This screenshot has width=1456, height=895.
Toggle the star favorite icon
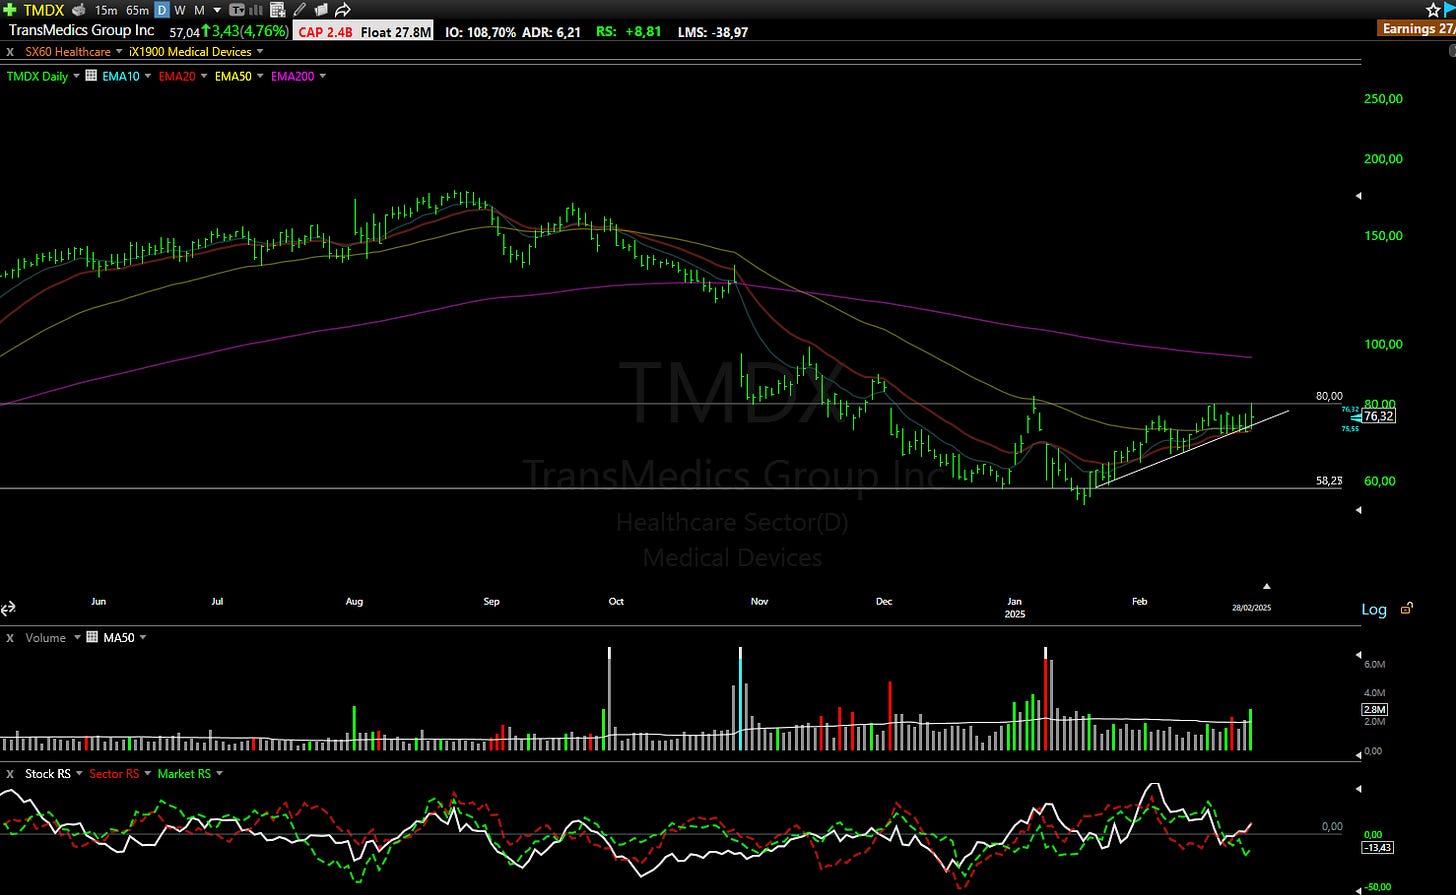[1433, 8]
